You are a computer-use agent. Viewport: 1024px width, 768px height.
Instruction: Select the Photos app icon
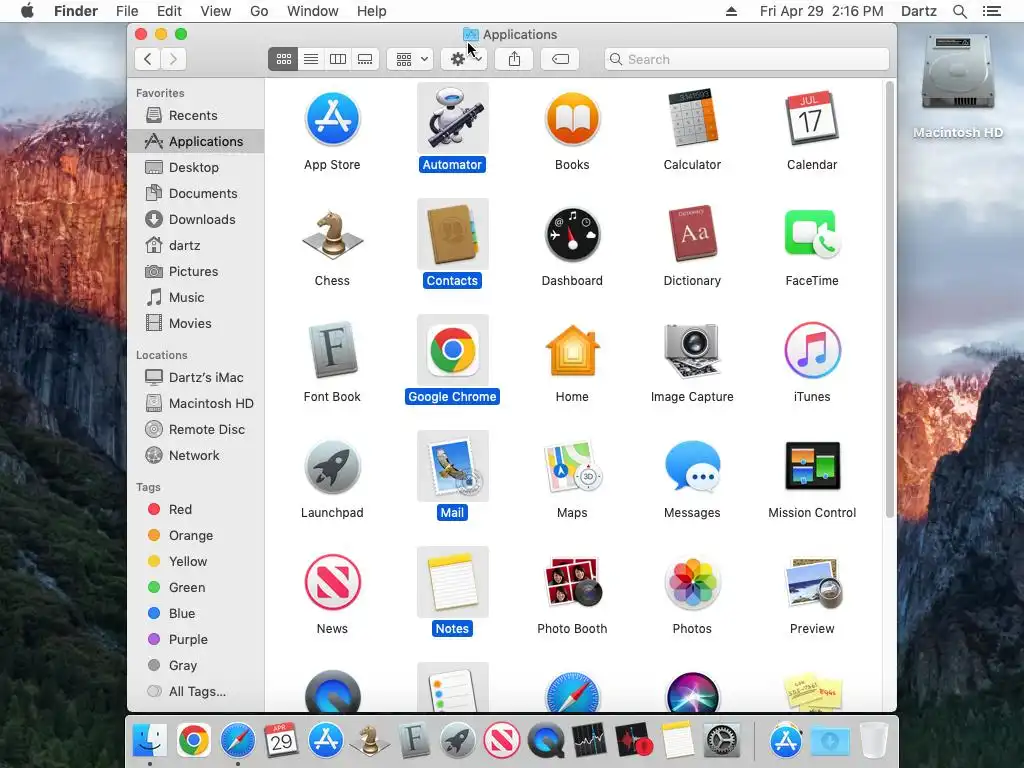[x=692, y=583]
